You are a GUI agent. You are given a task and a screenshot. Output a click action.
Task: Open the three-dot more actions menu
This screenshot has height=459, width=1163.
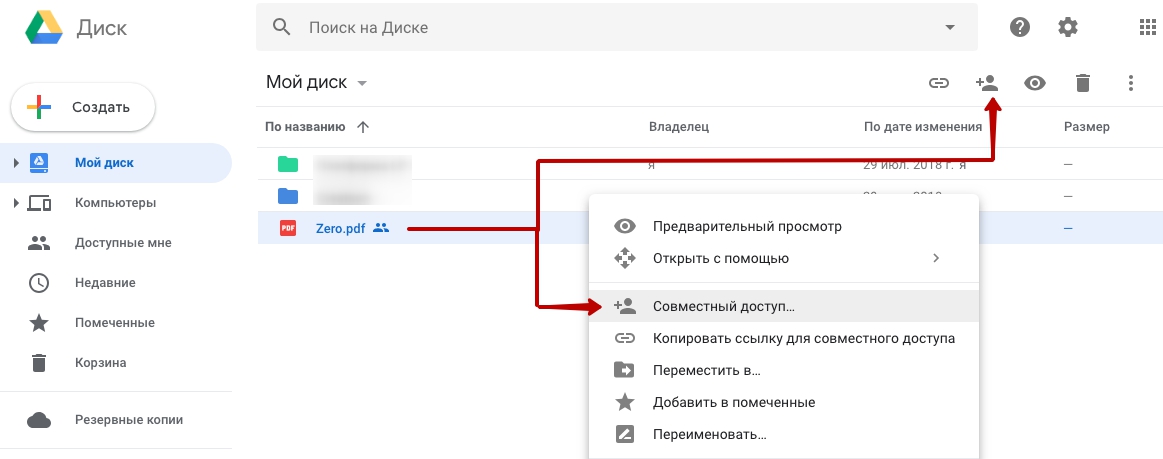(1130, 83)
